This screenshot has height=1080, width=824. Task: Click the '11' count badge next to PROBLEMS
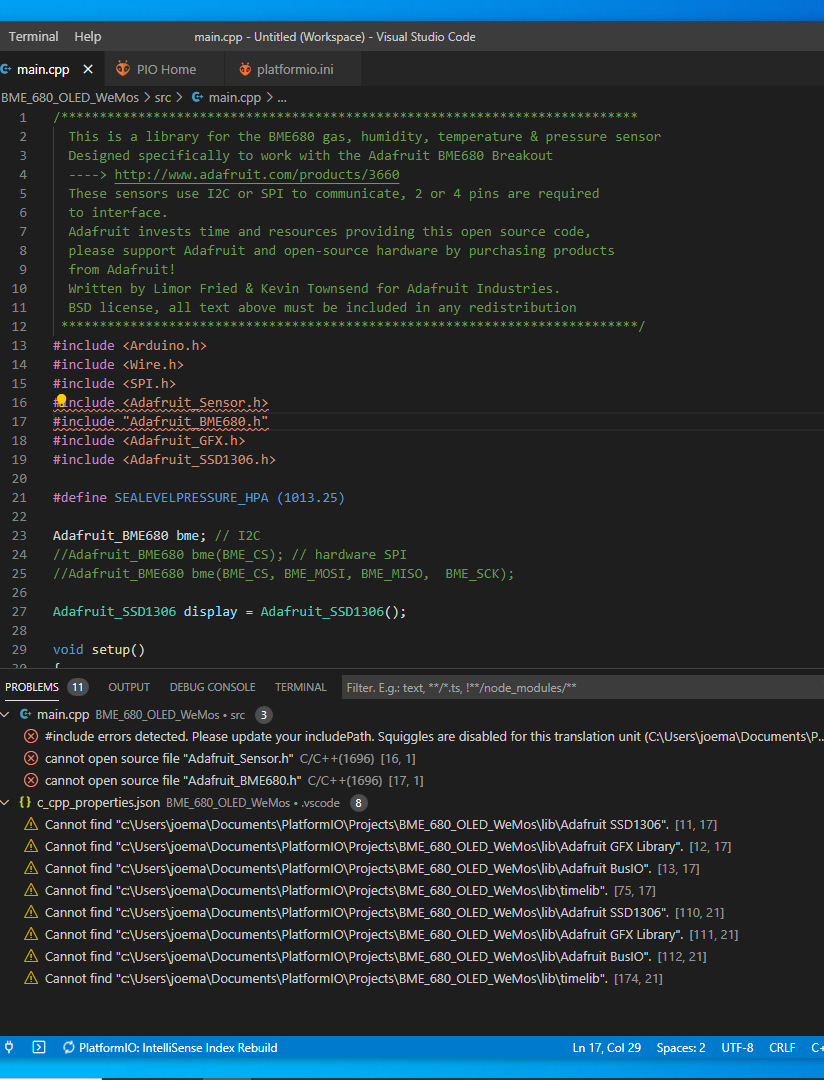coord(78,687)
